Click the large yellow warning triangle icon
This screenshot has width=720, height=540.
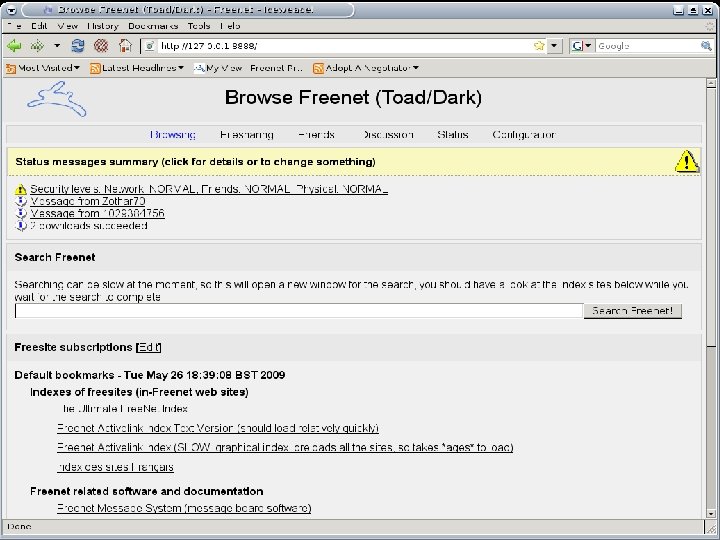tap(687, 161)
